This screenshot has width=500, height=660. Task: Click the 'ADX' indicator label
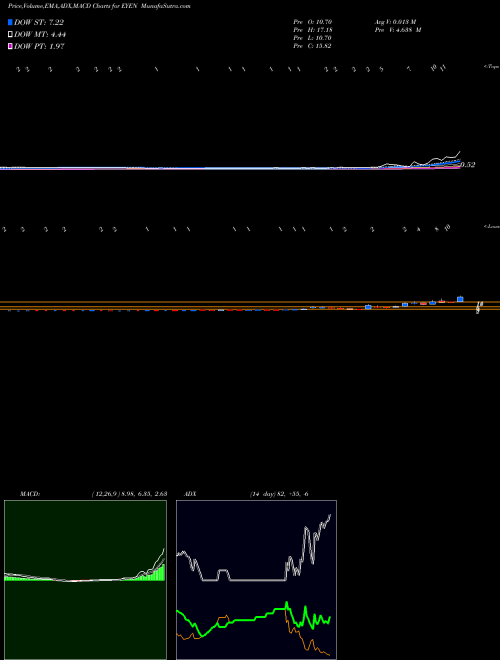point(191,494)
